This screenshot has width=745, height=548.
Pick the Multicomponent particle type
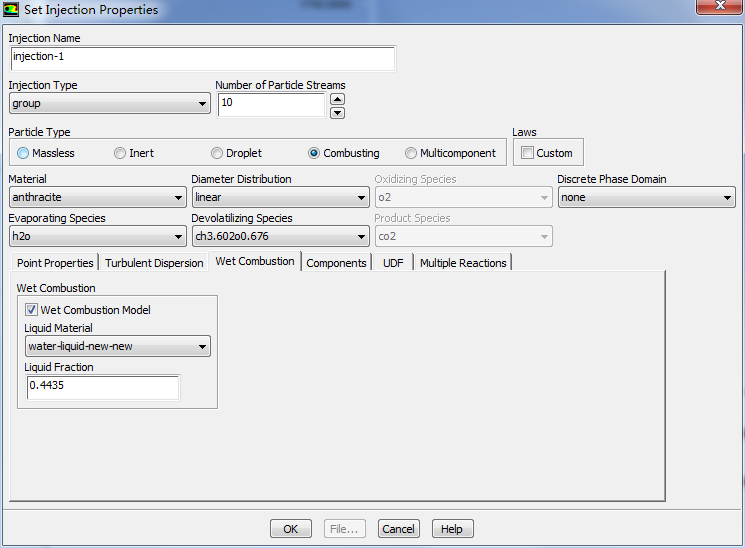pos(411,153)
